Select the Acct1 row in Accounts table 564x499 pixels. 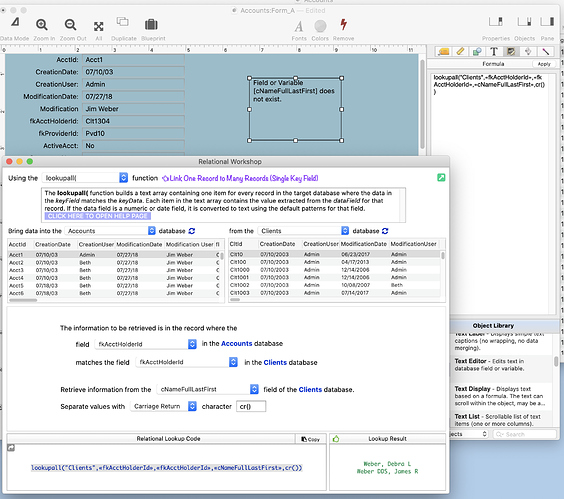(114, 255)
